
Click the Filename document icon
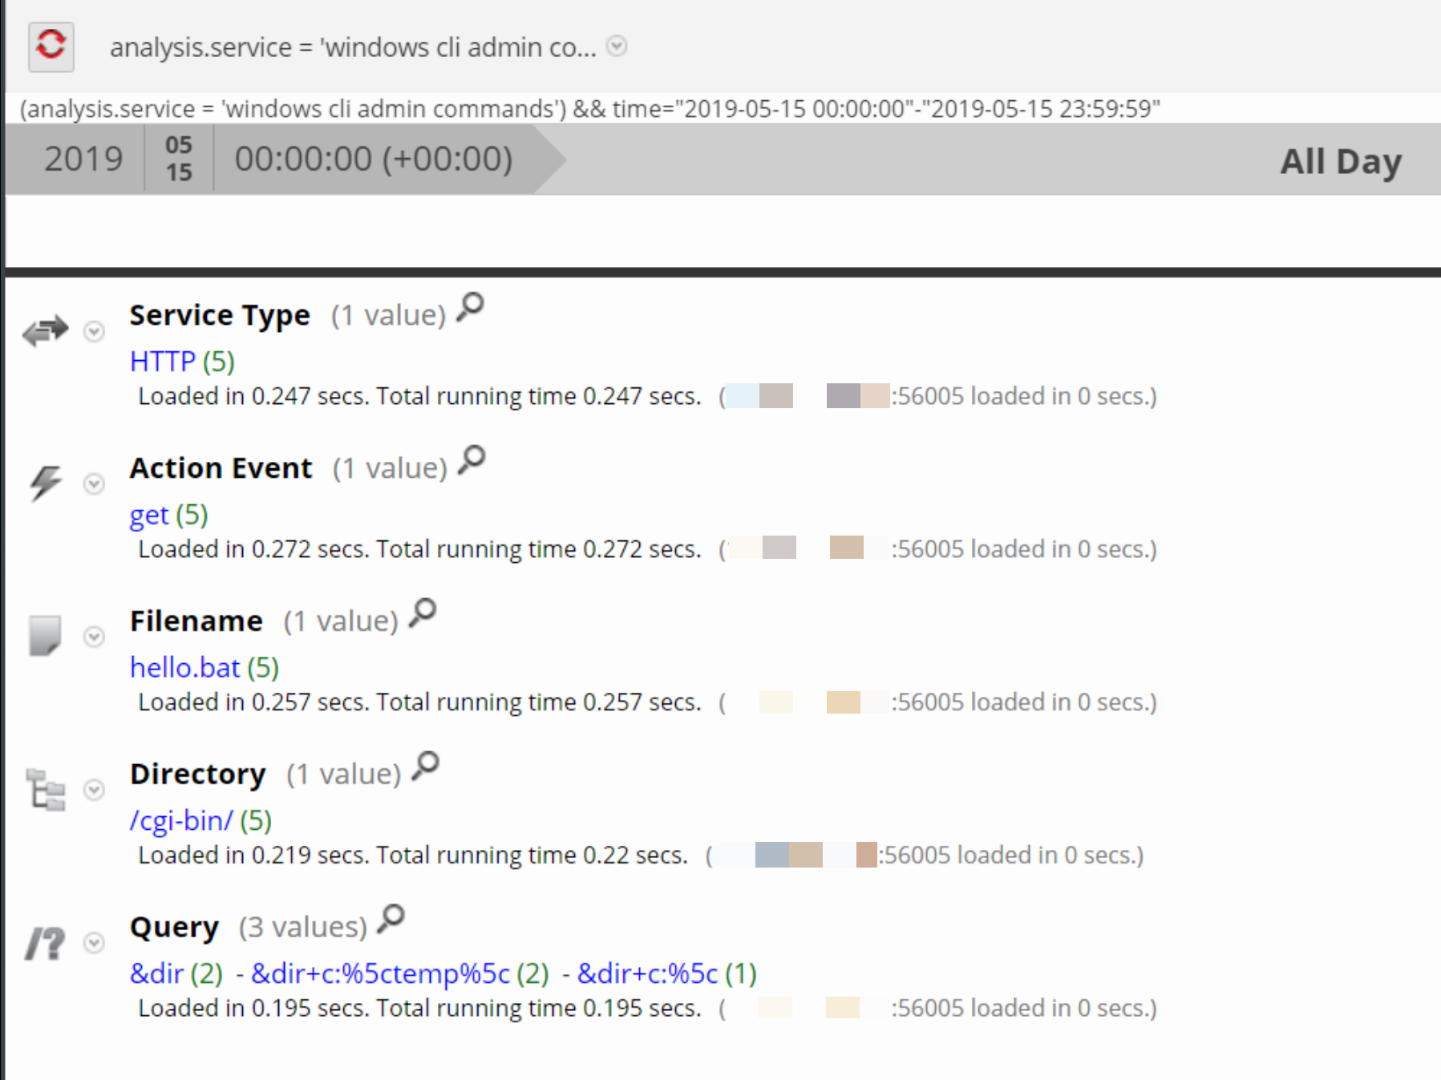[45, 636]
